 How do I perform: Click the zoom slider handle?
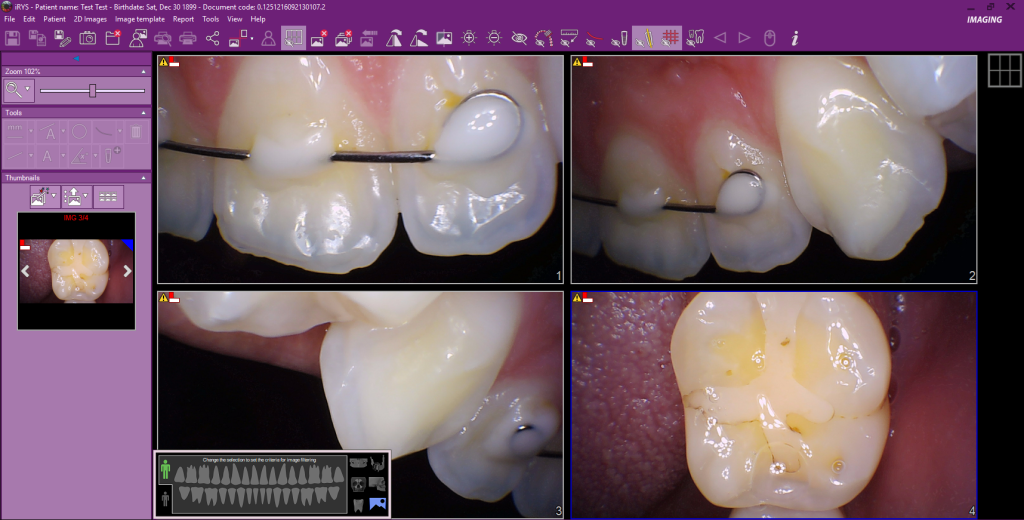92,90
